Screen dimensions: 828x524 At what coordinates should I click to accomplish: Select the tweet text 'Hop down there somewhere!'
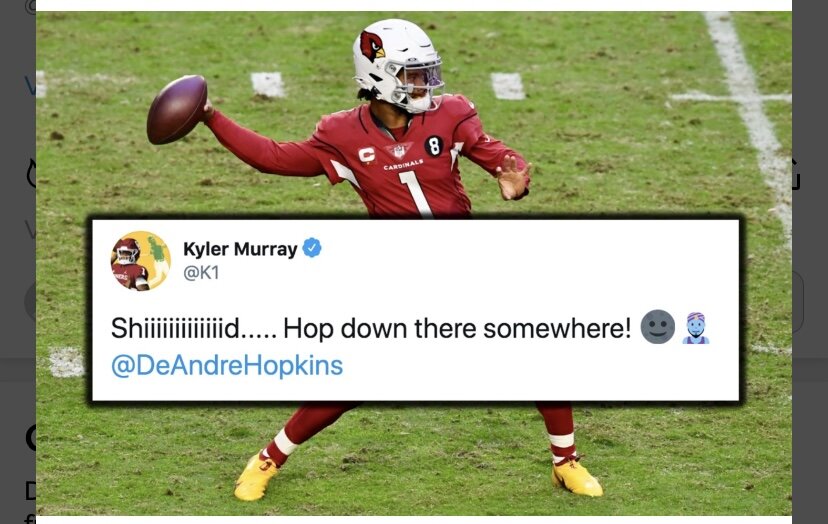(x=457, y=329)
